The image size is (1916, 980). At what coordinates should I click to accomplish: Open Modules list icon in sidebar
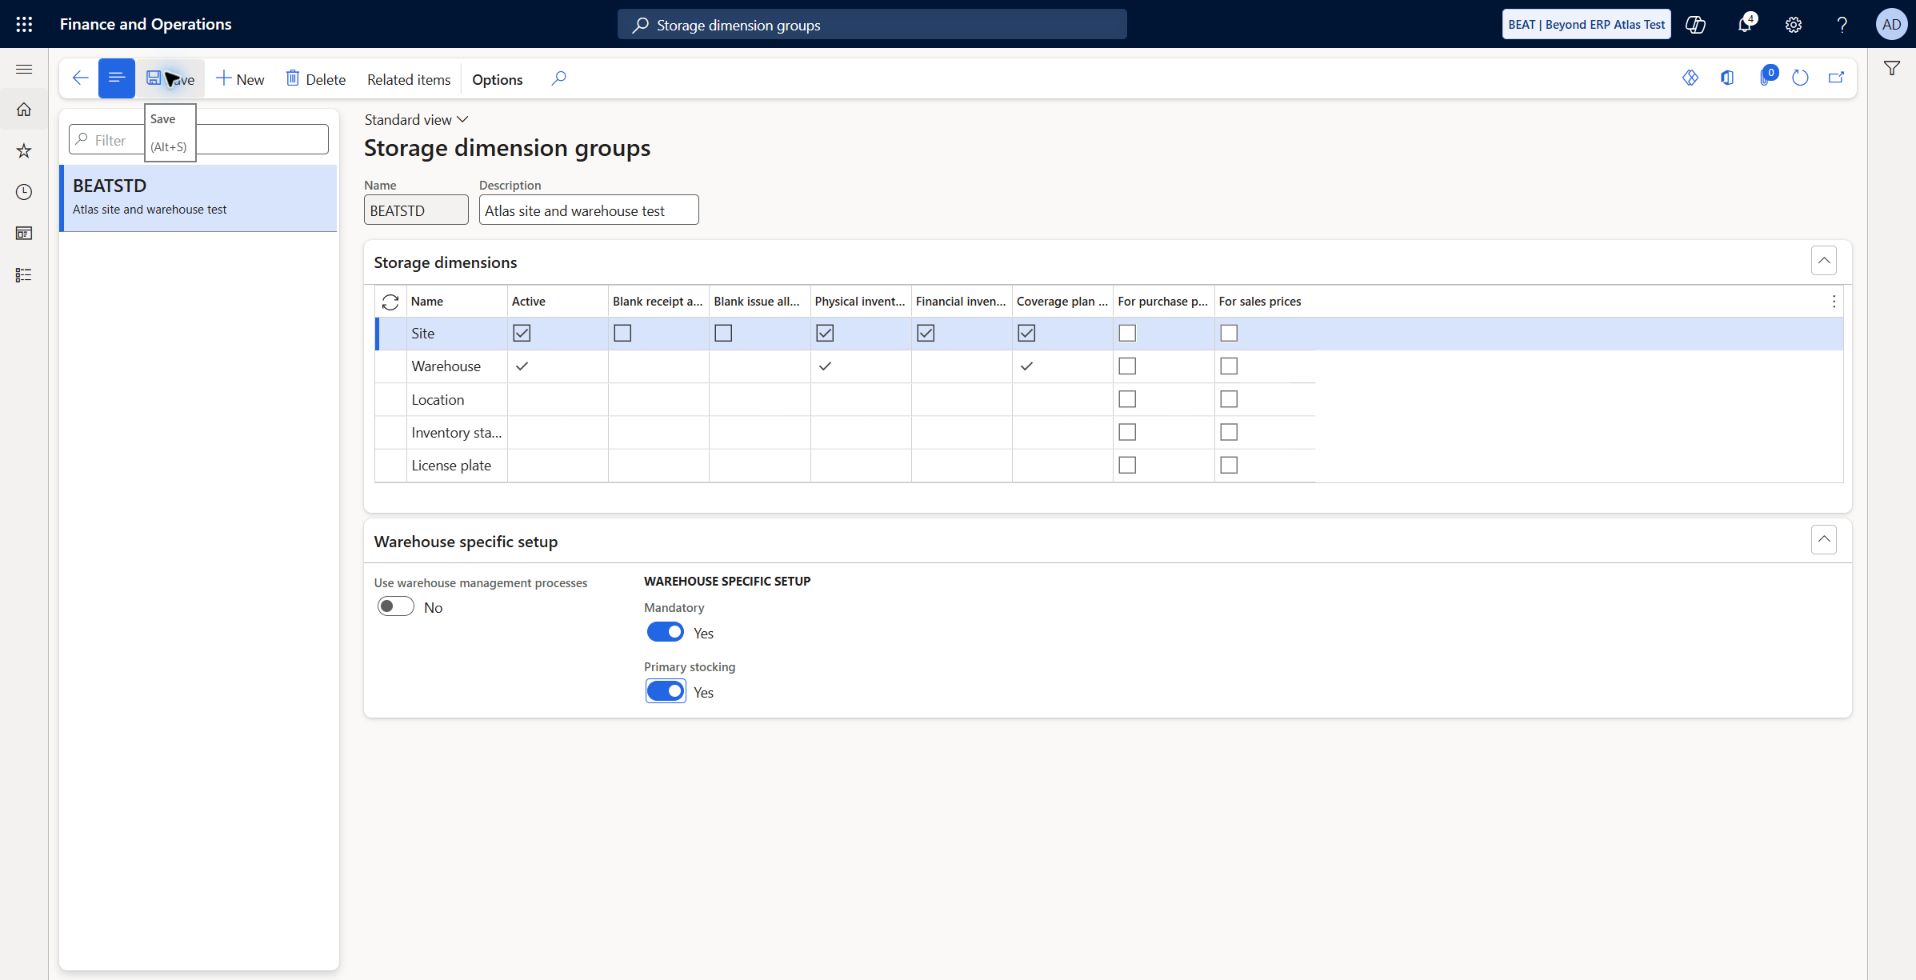(x=24, y=275)
